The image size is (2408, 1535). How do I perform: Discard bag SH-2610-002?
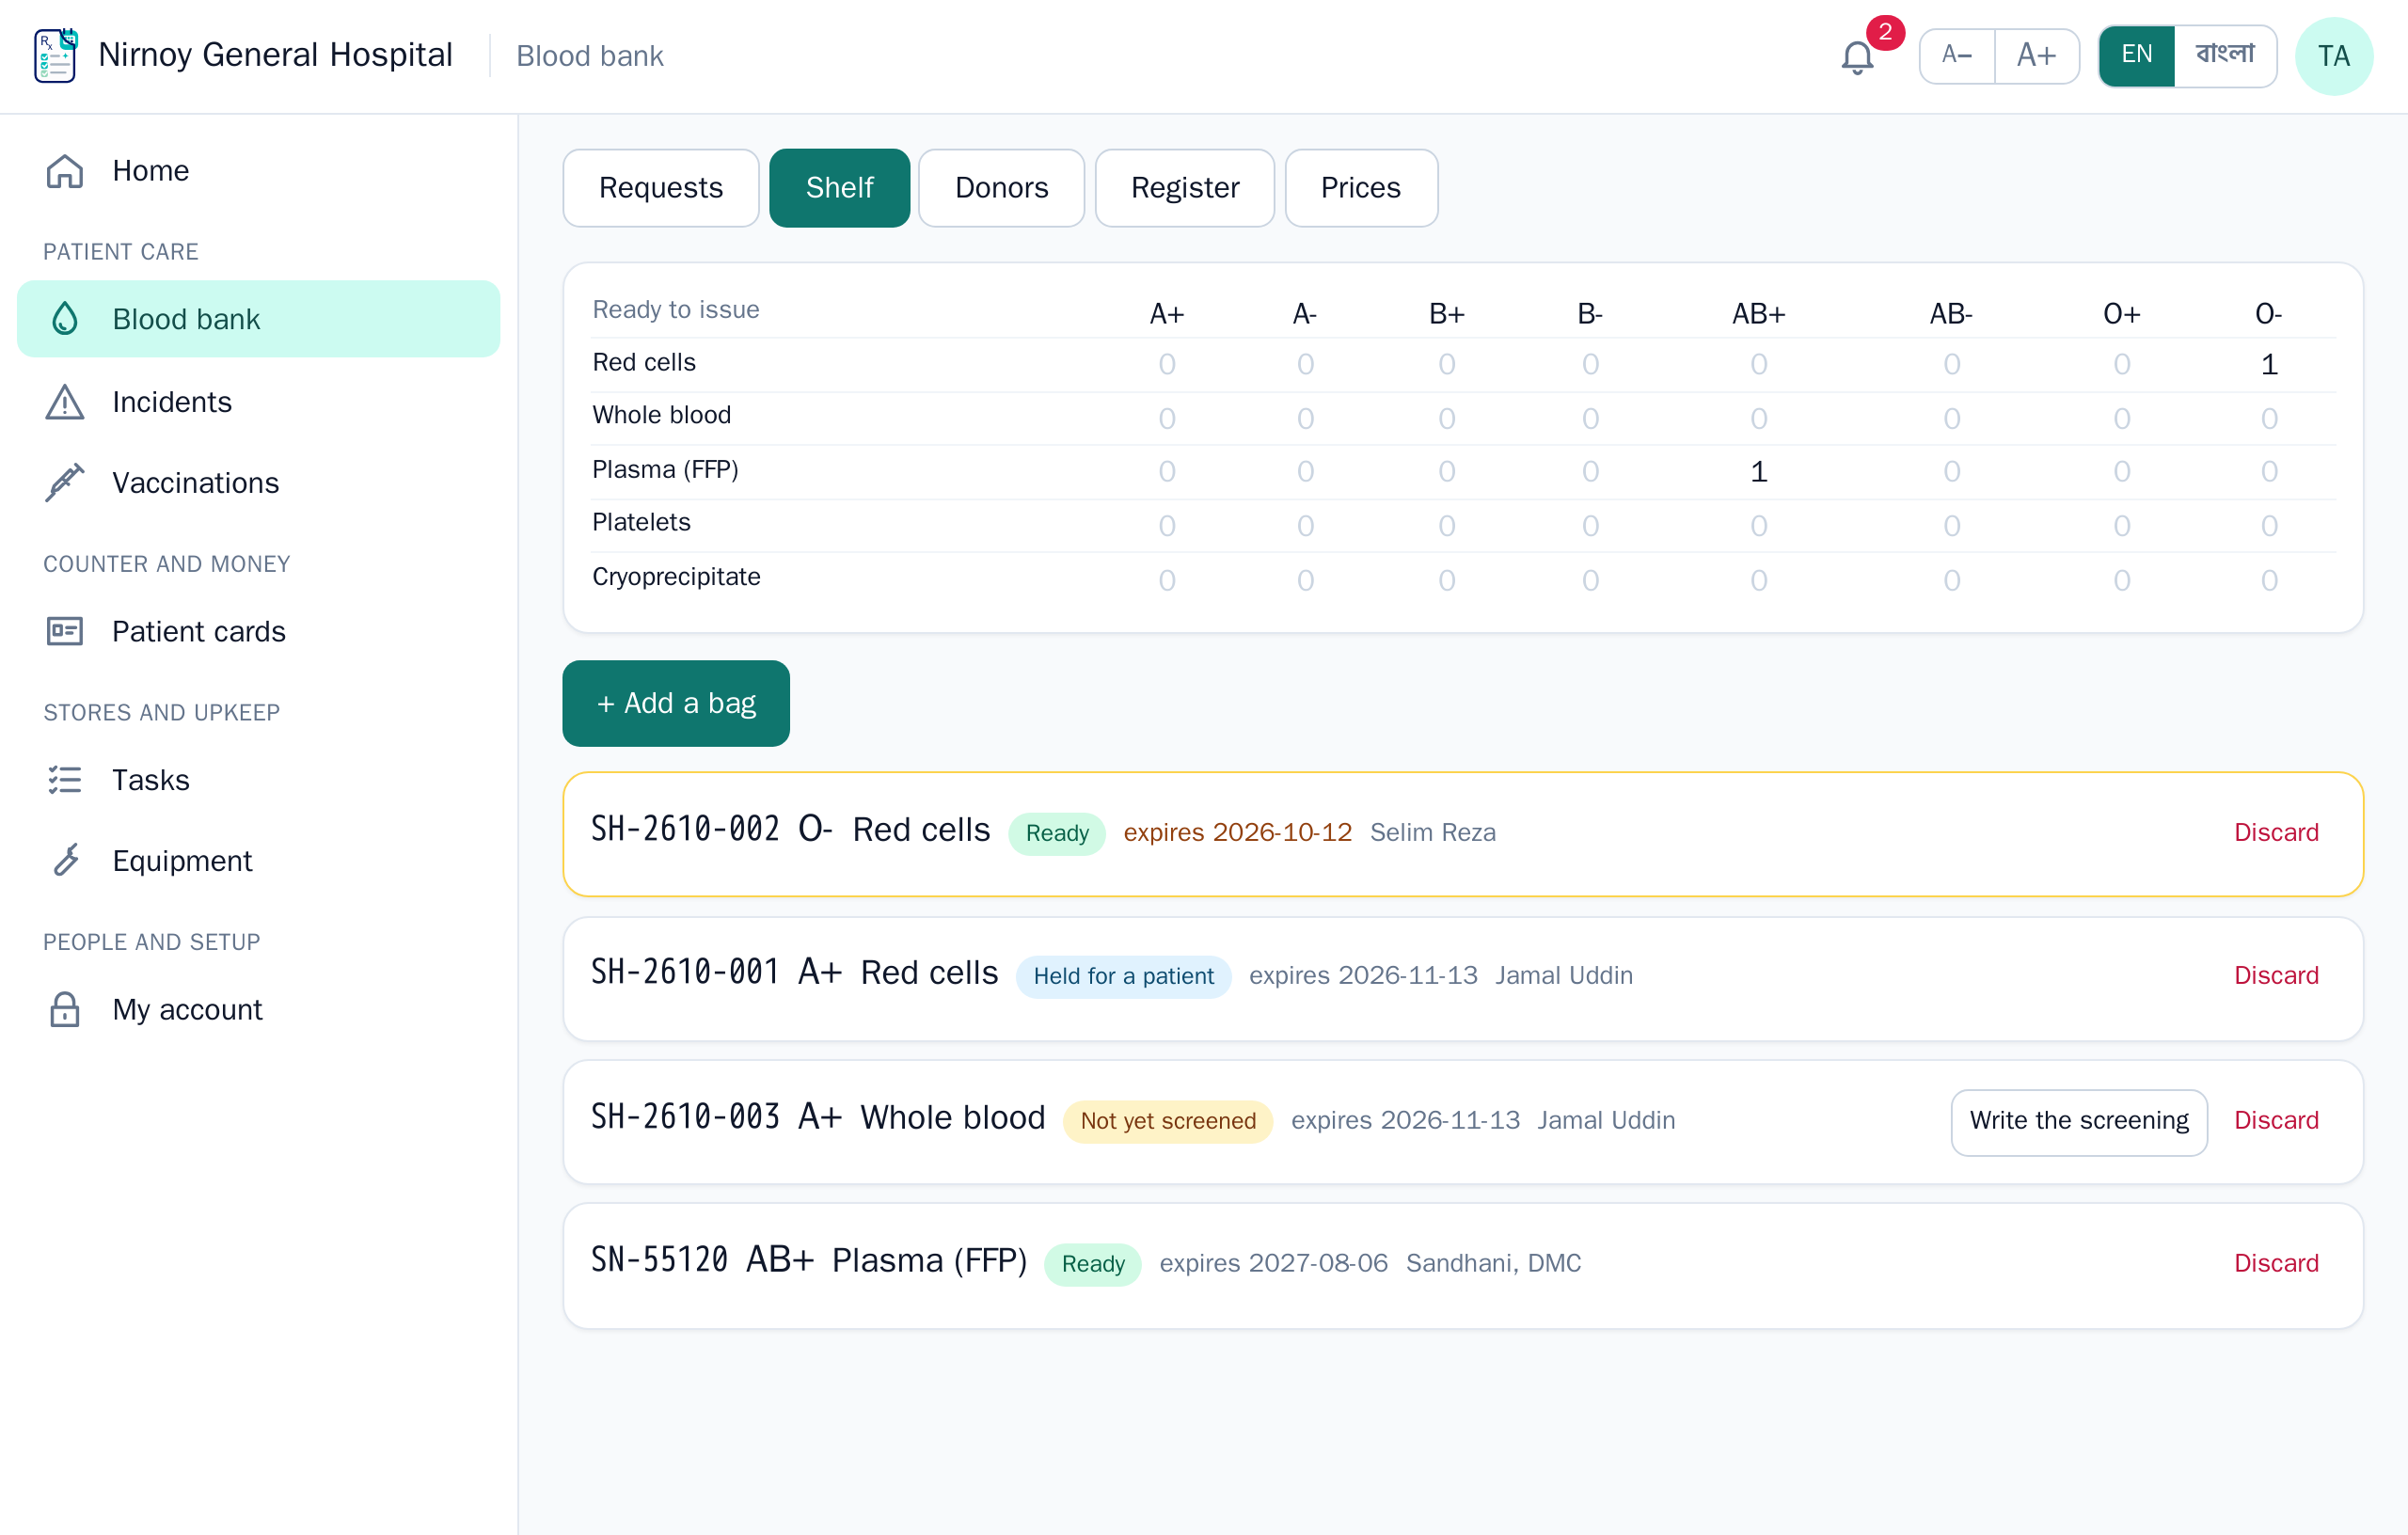(x=2276, y=833)
